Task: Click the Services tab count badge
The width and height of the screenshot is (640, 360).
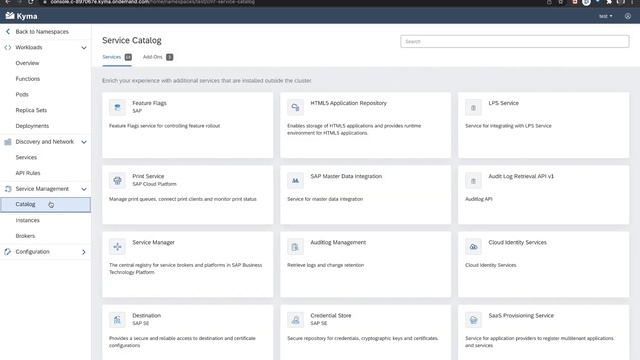Action: [128, 57]
